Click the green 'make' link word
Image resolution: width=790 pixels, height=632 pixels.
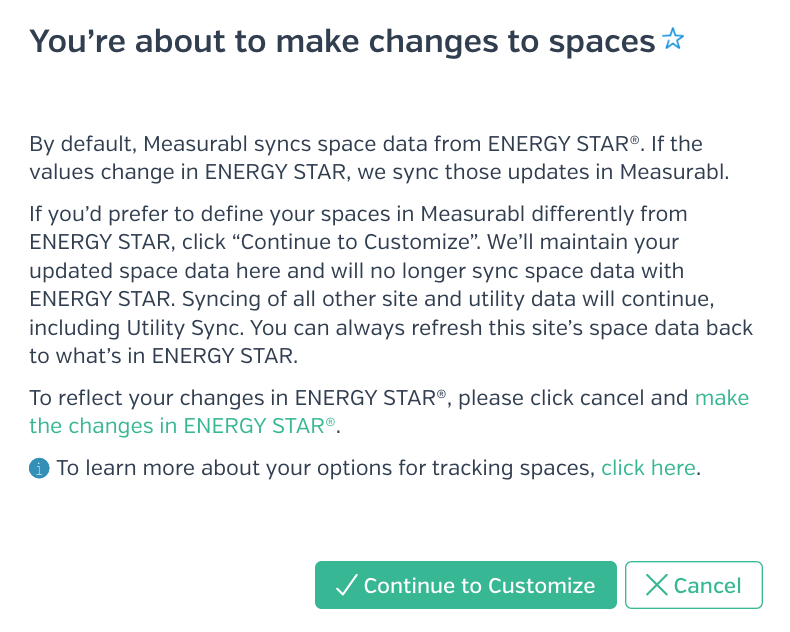click(x=722, y=398)
